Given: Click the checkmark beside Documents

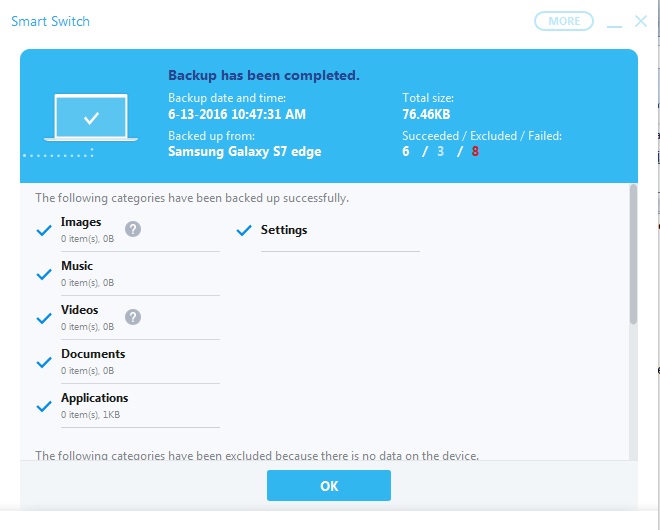Looking at the screenshot, I should 44,362.
